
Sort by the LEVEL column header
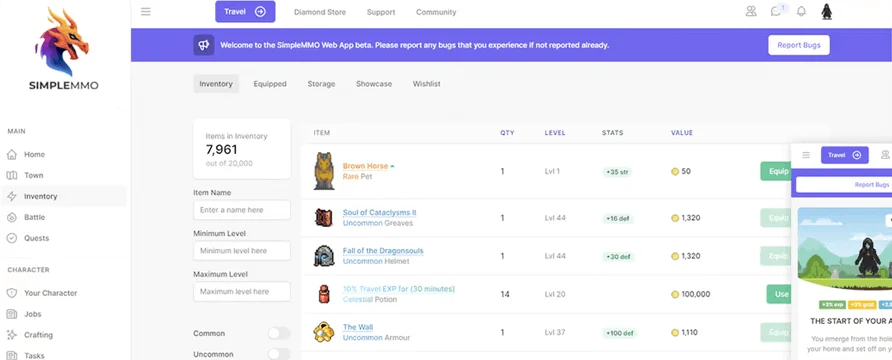pos(555,133)
